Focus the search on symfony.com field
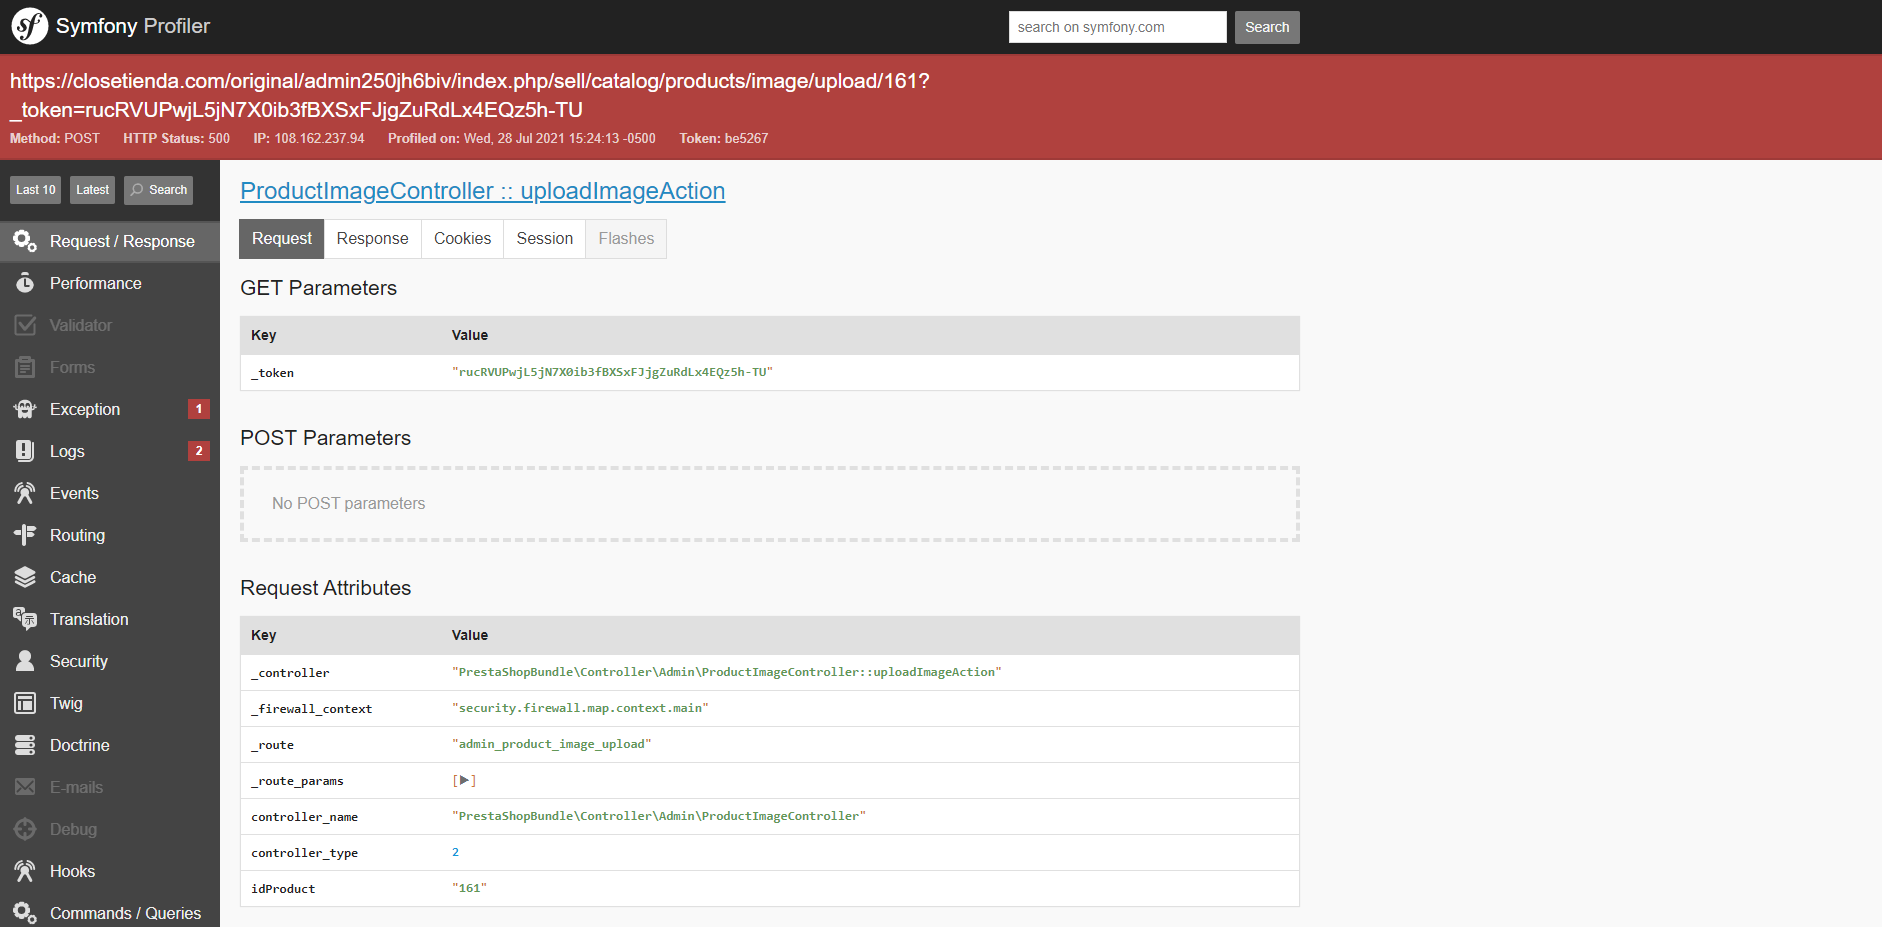Screen dimensions: 1882x927 [x=1117, y=27]
